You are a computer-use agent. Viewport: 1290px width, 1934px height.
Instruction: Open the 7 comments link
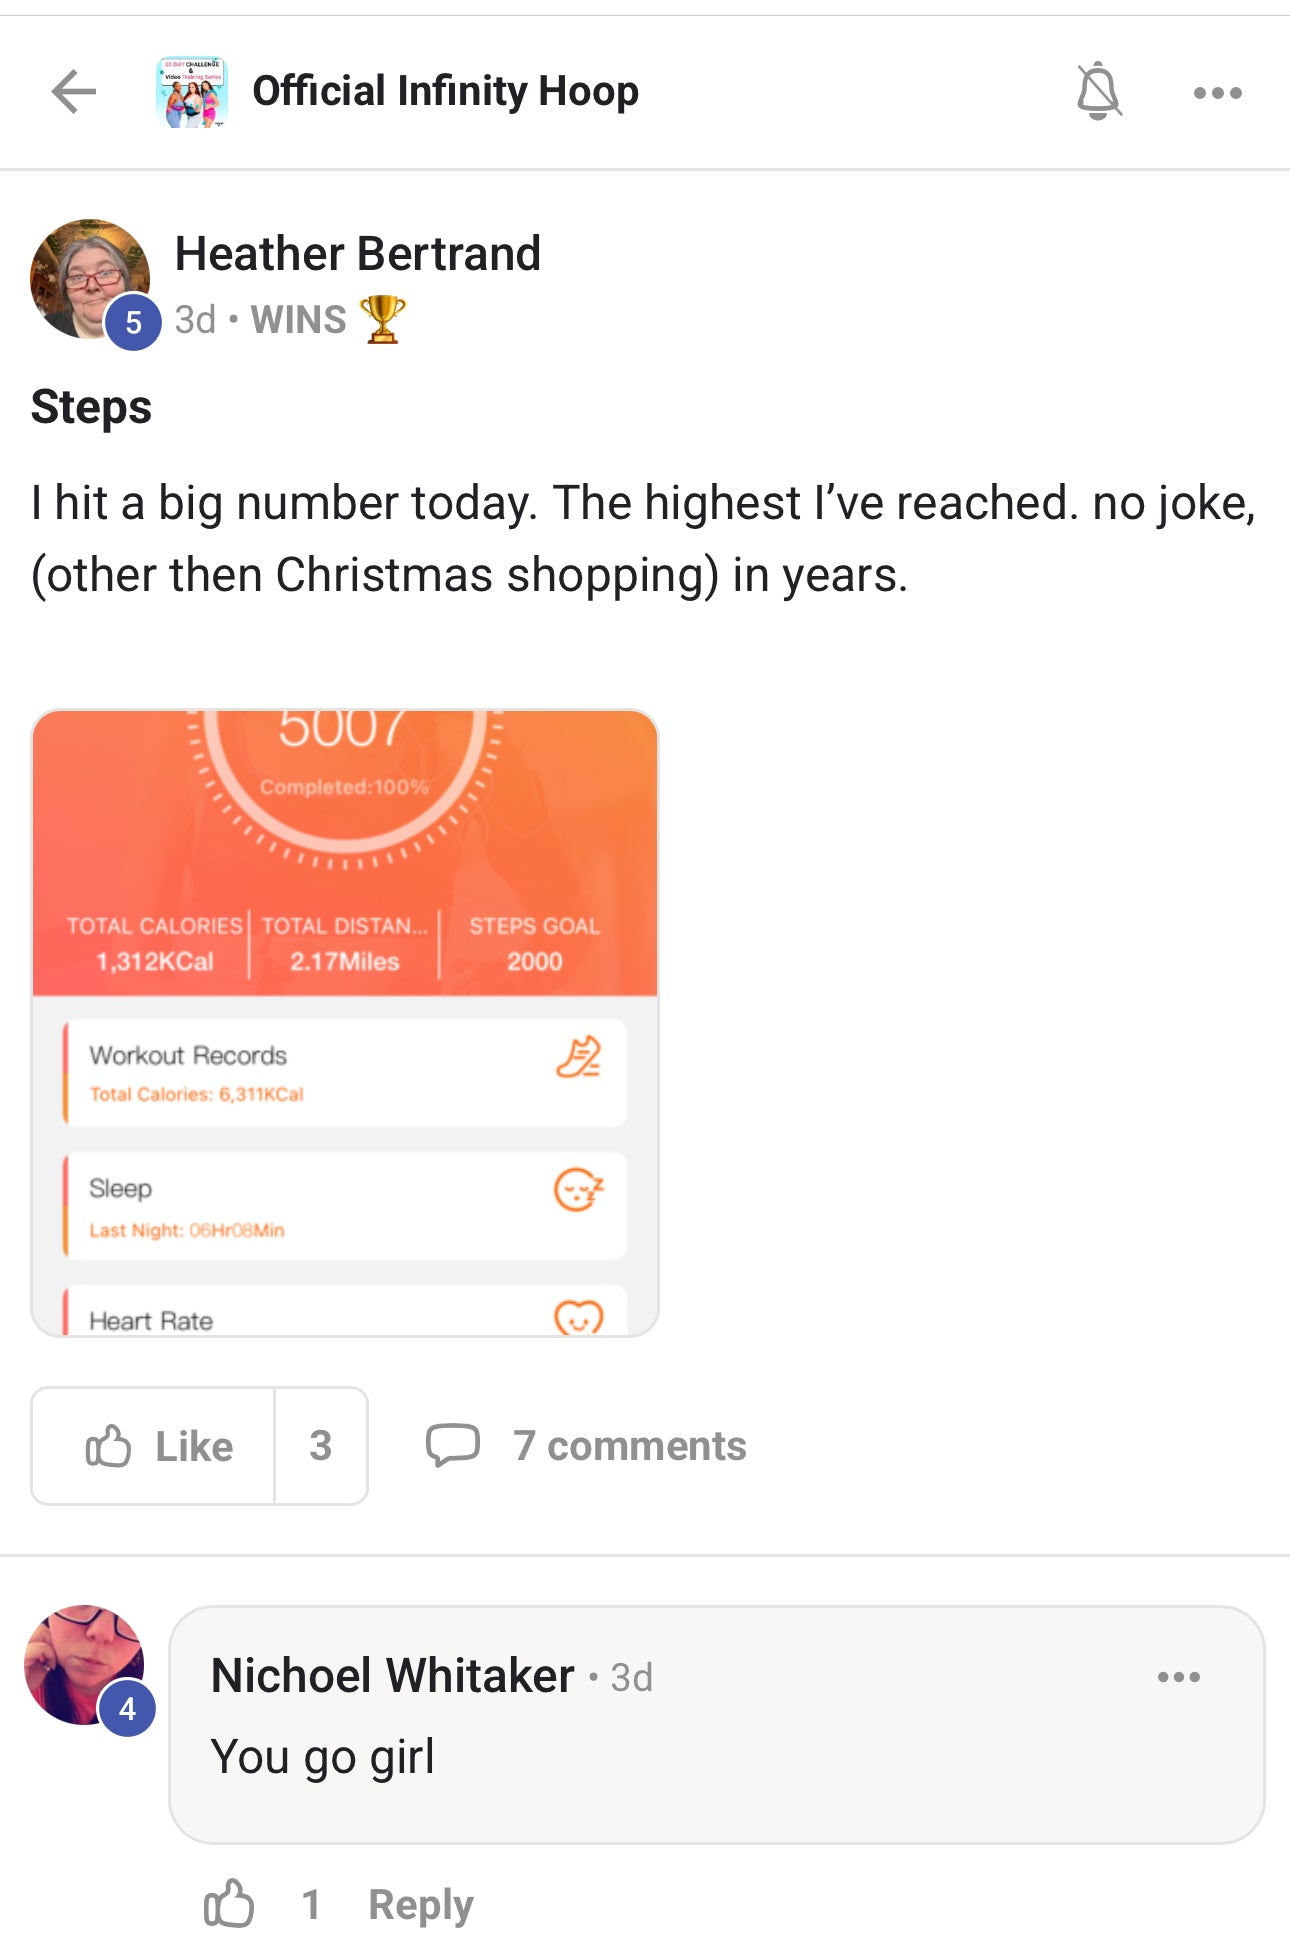[x=629, y=1446]
